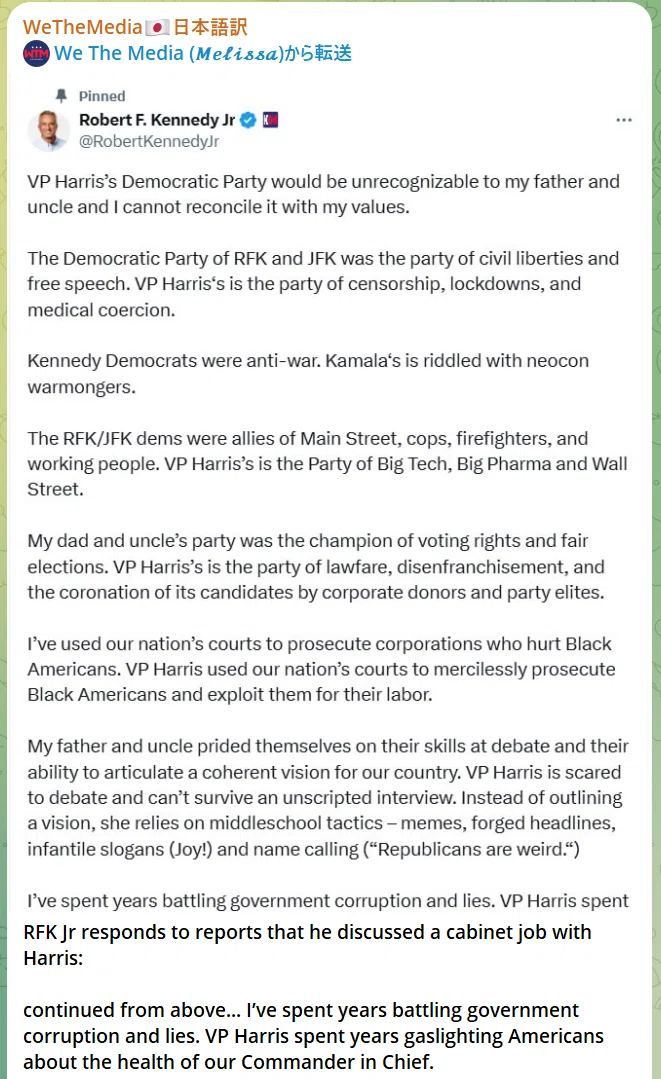Click the Kennedy affiliate badge icon

pos(270,120)
